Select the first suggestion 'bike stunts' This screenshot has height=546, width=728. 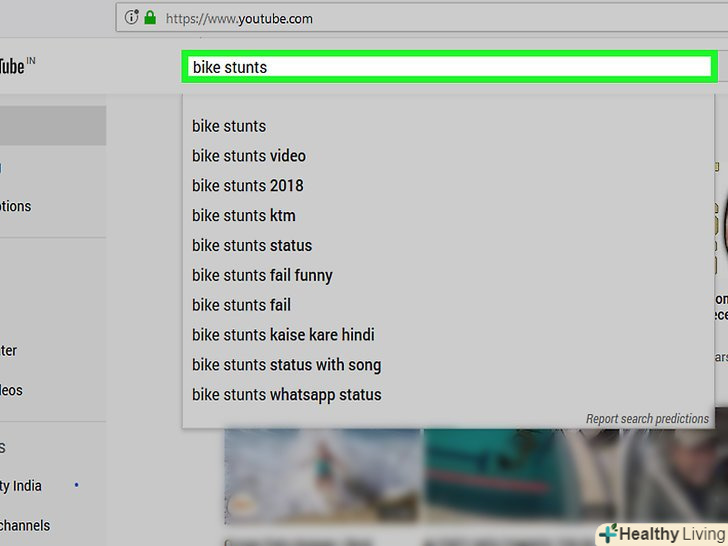click(448, 126)
